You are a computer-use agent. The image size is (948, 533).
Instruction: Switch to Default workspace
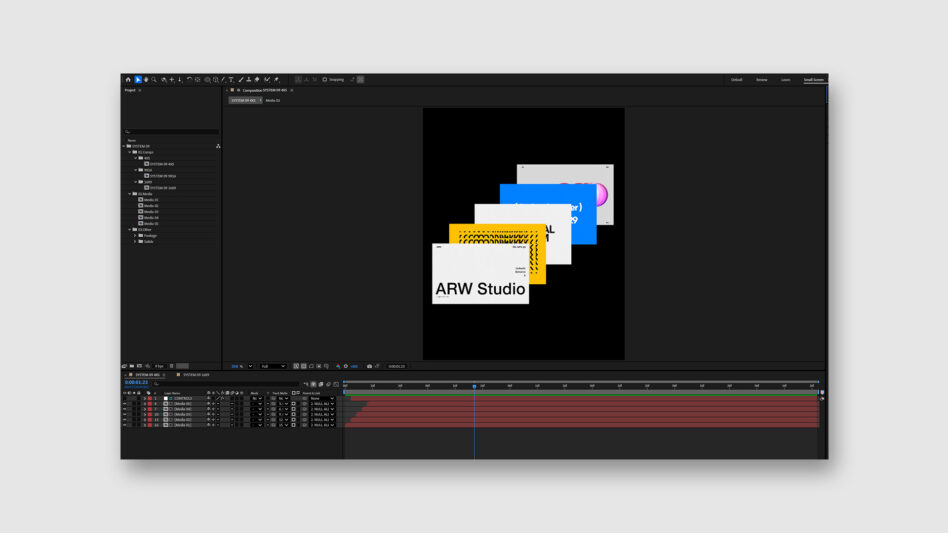736,80
